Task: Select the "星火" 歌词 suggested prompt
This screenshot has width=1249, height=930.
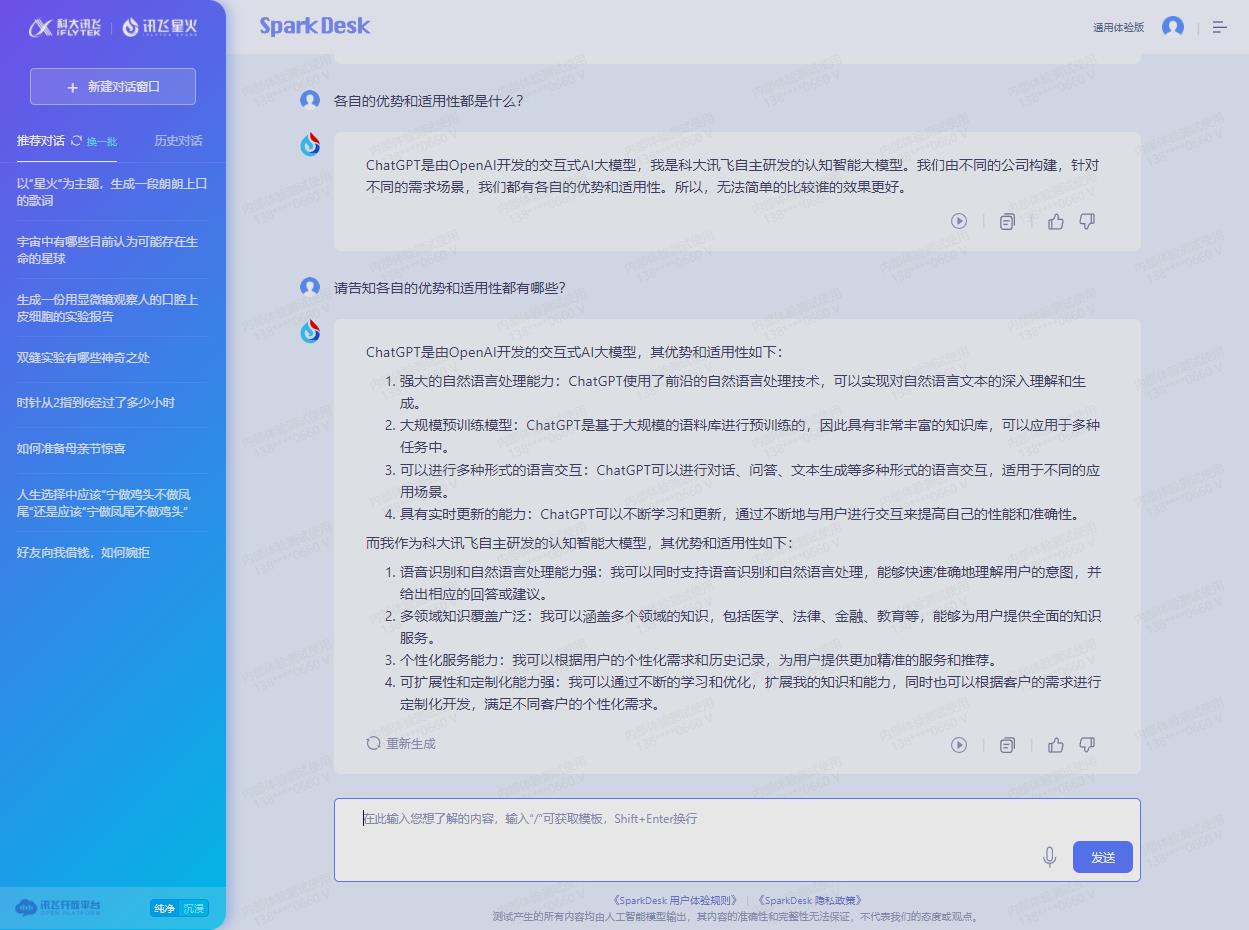Action: [x=113, y=192]
